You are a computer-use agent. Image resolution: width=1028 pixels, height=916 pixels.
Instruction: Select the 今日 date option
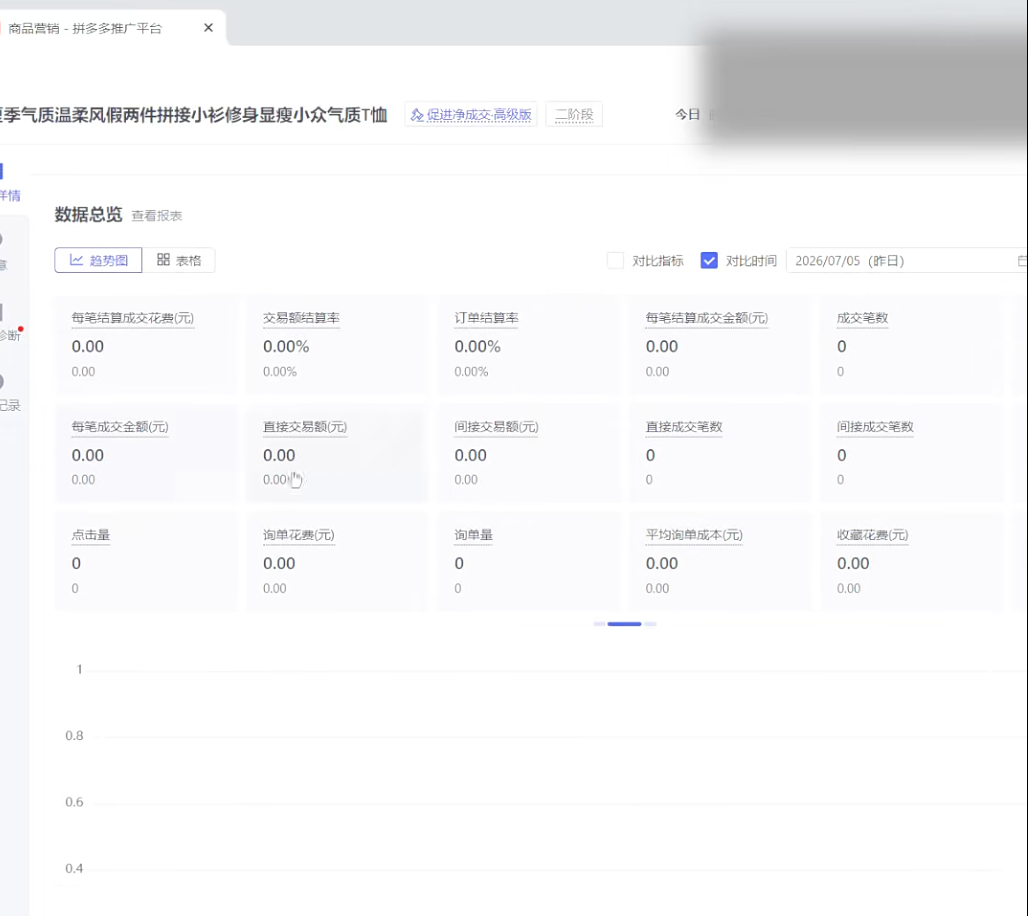(x=687, y=115)
